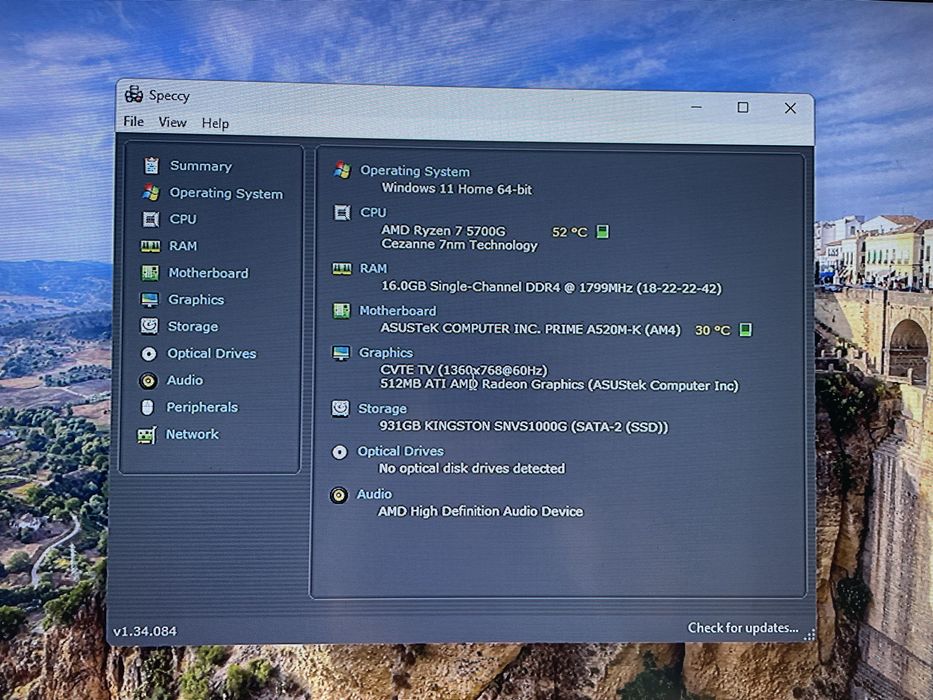Click Optical Drives heading link in summary
The width and height of the screenshot is (933, 700).
pos(400,451)
